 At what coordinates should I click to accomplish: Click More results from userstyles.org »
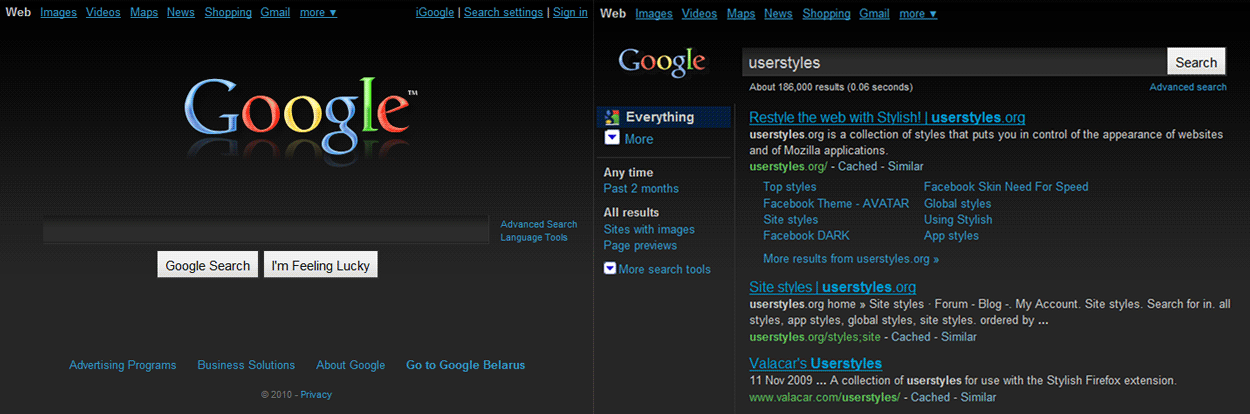[x=851, y=258]
